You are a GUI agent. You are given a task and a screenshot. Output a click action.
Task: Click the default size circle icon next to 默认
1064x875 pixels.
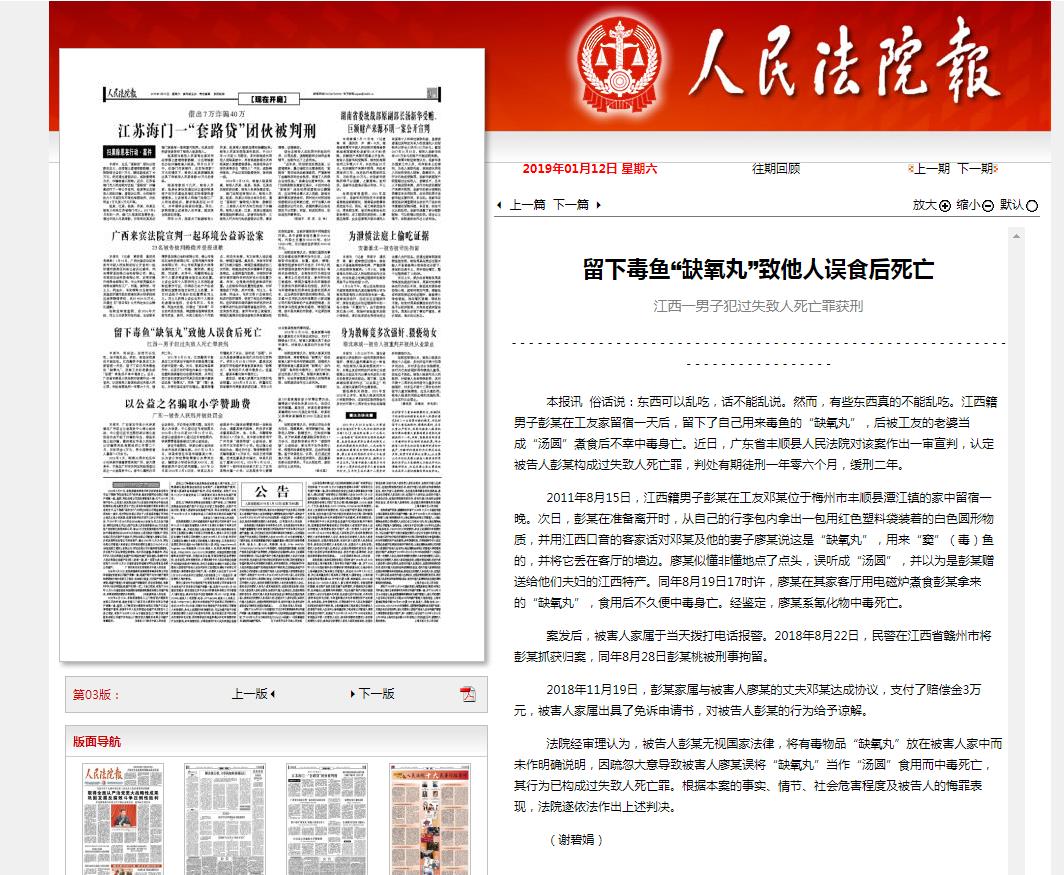coord(1032,206)
